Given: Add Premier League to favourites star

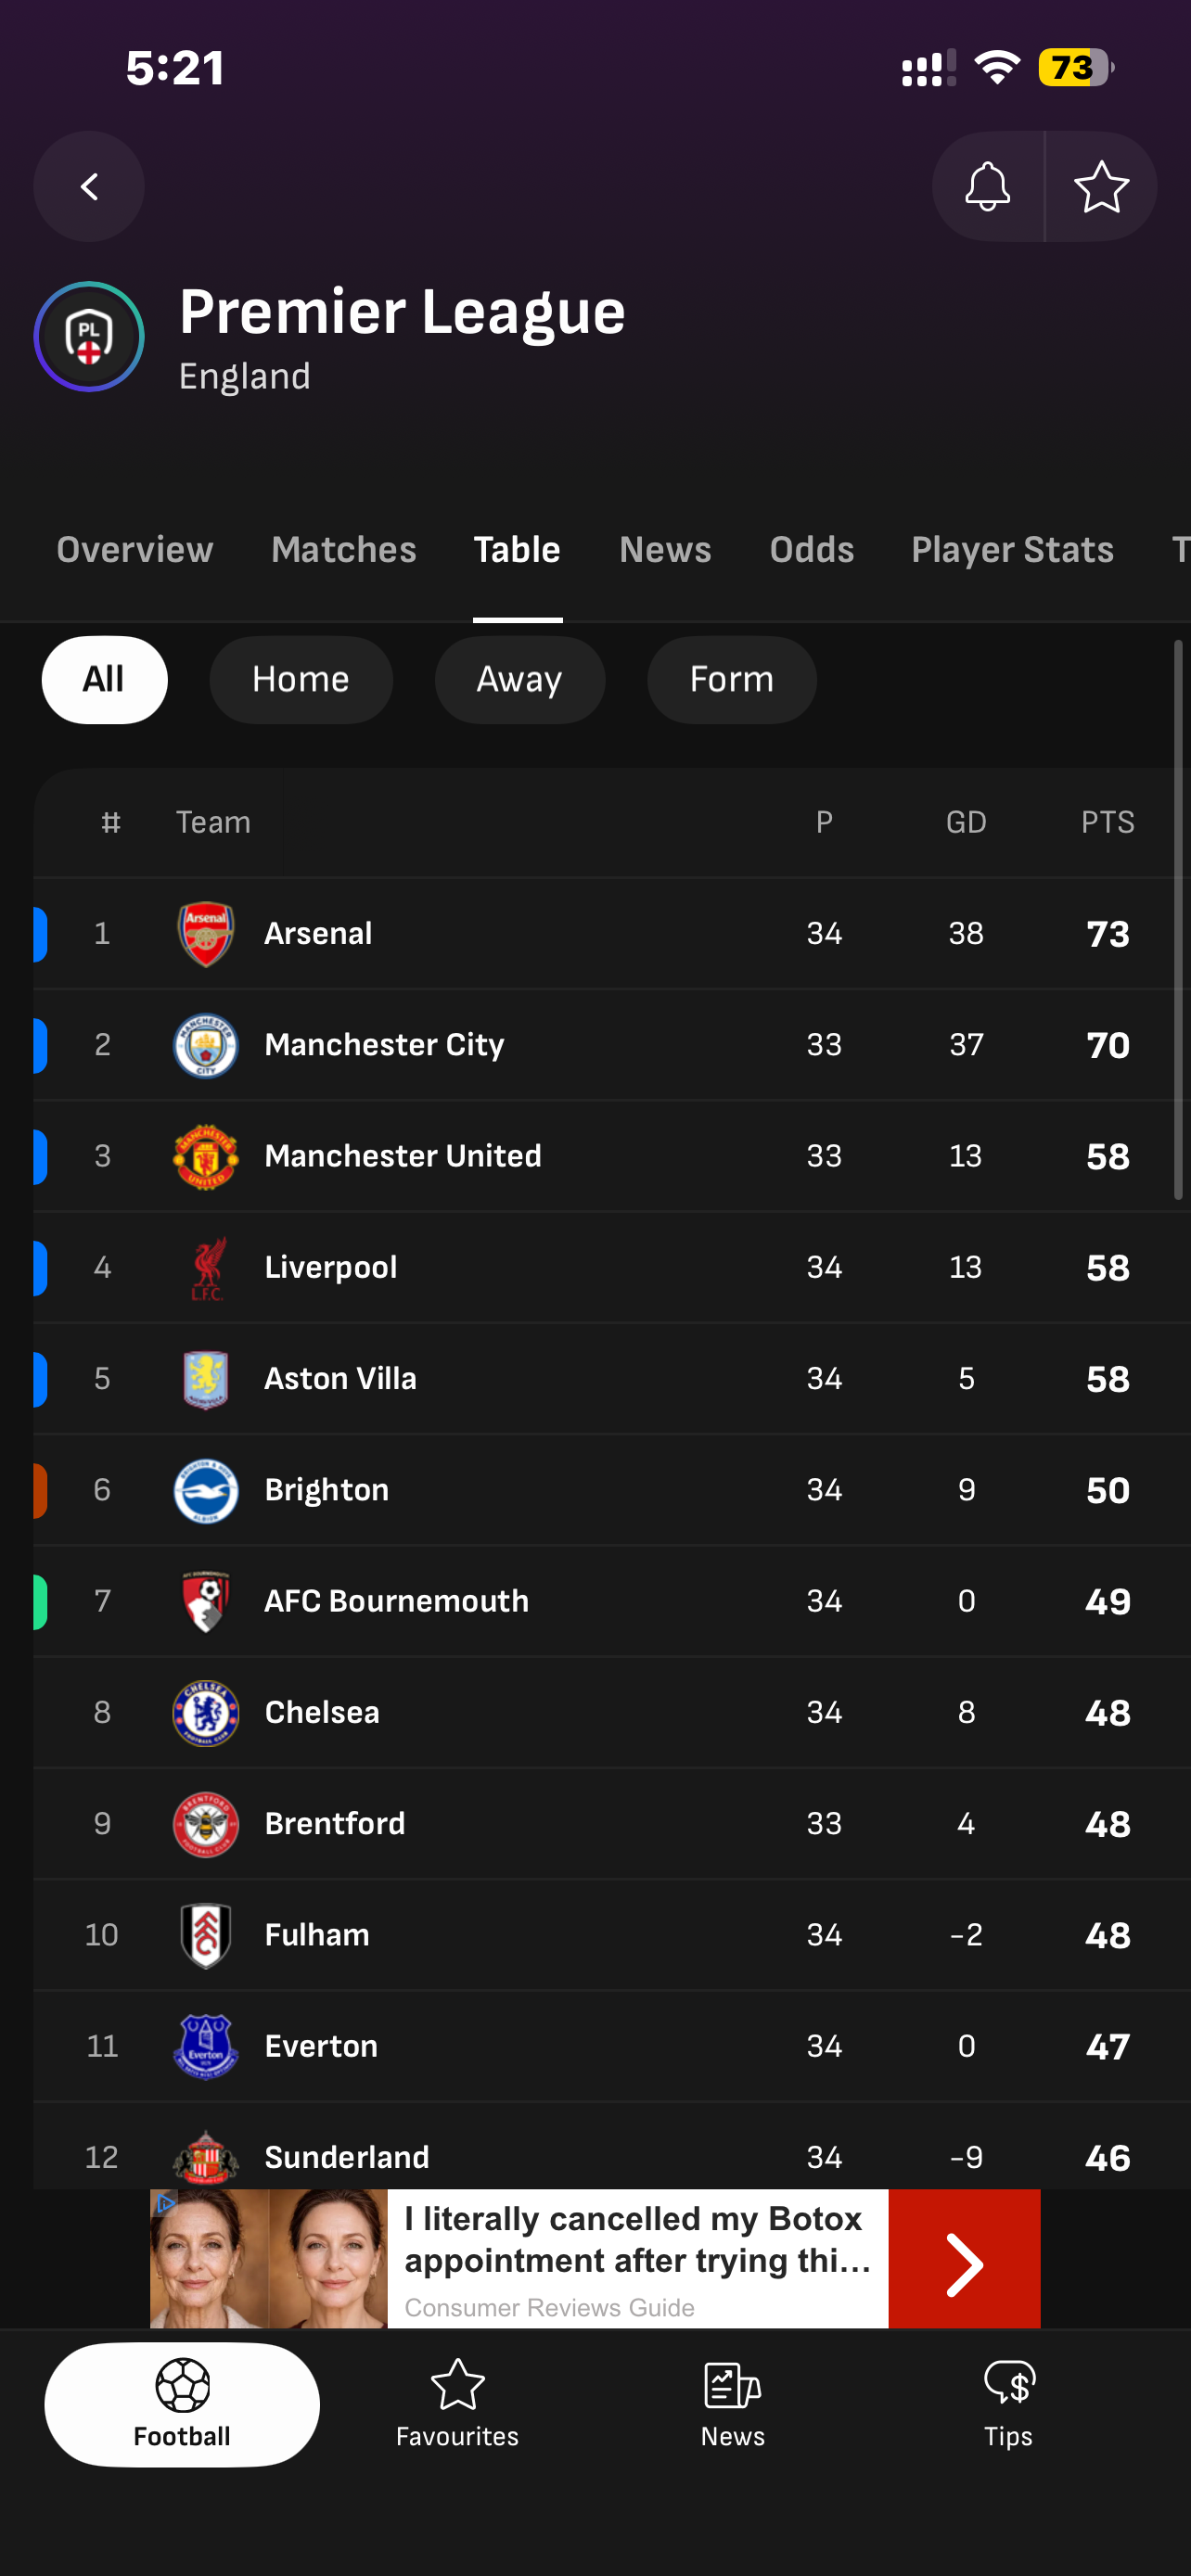Looking at the screenshot, I should pyautogui.click(x=1101, y=186).
